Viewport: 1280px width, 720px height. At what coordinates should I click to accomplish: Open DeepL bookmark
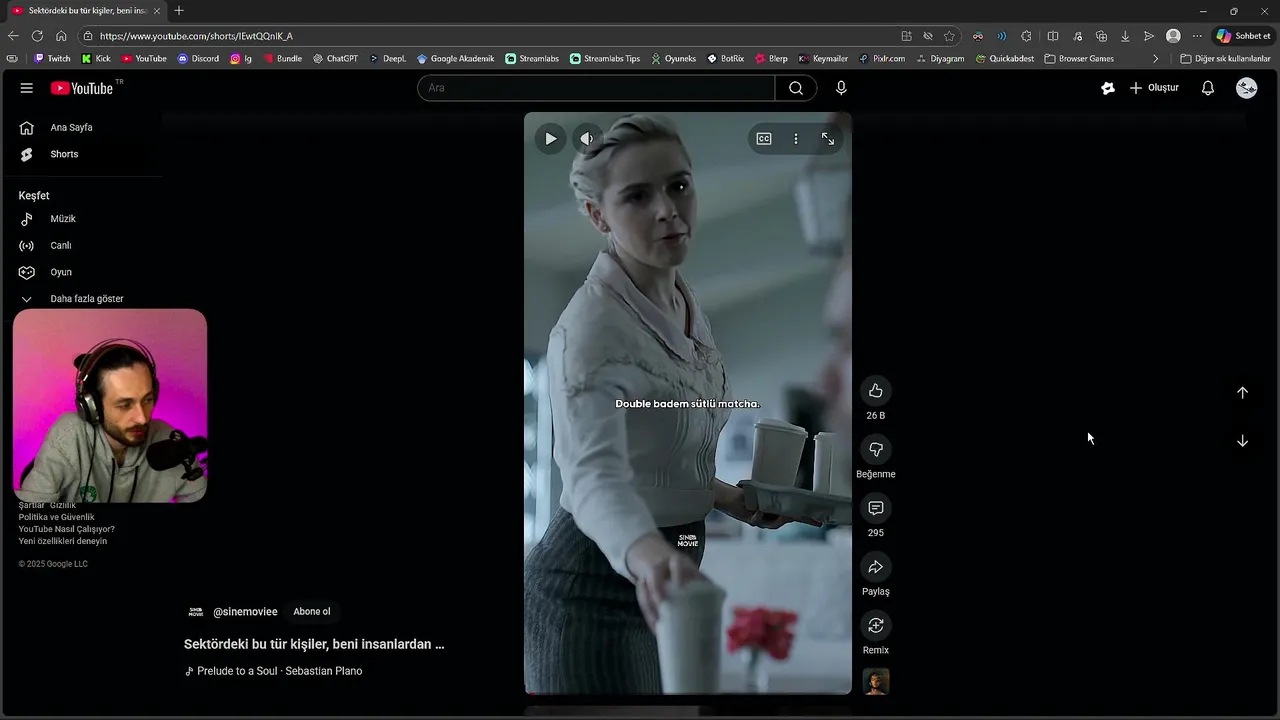388,59
